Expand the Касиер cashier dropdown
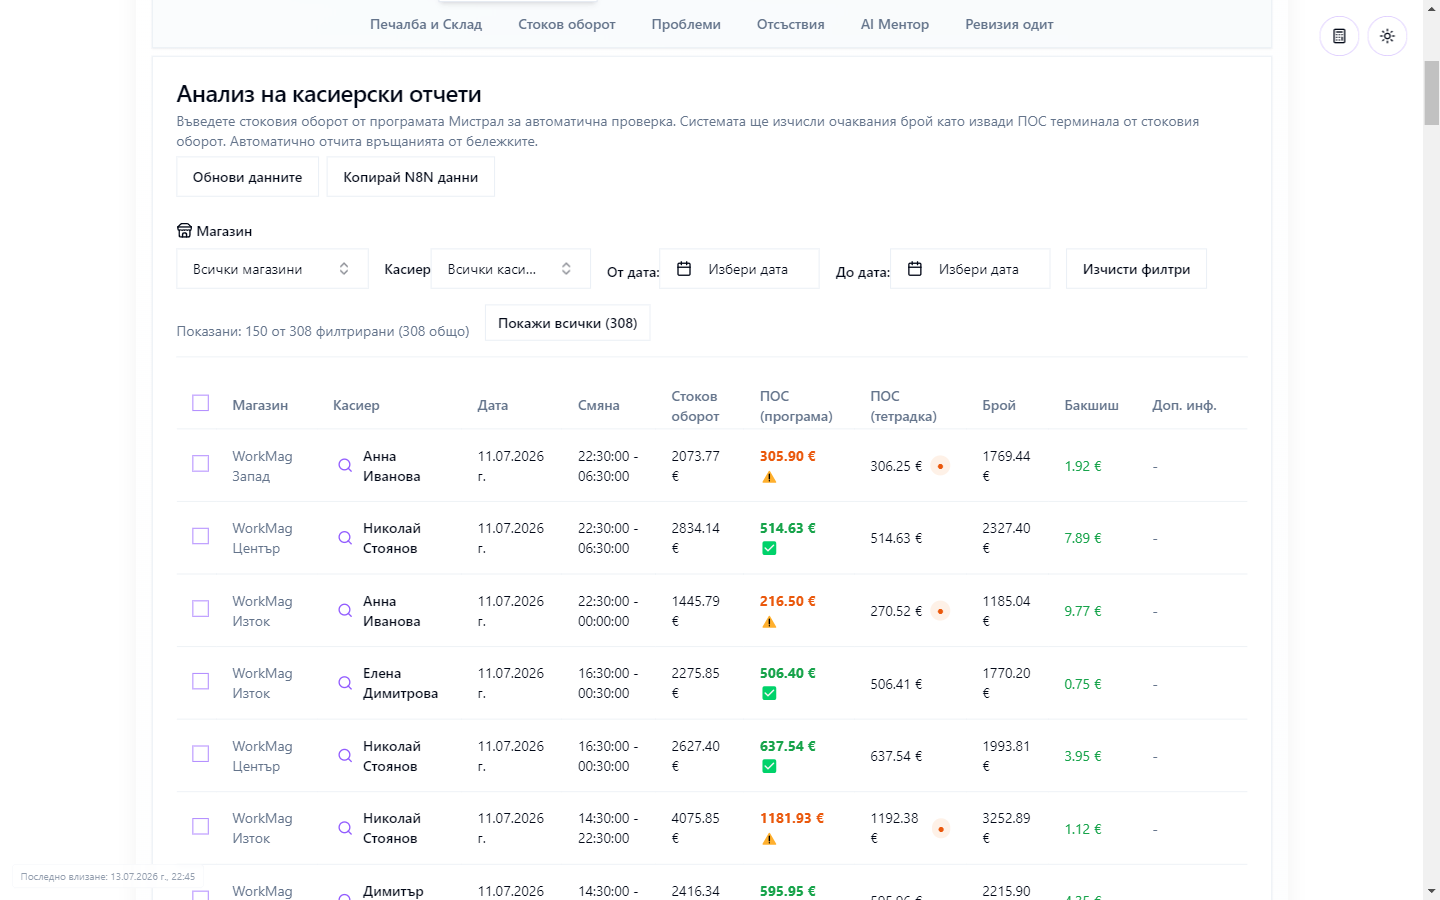The width and height of the screenshot is (1440, 900). (510, 269)
